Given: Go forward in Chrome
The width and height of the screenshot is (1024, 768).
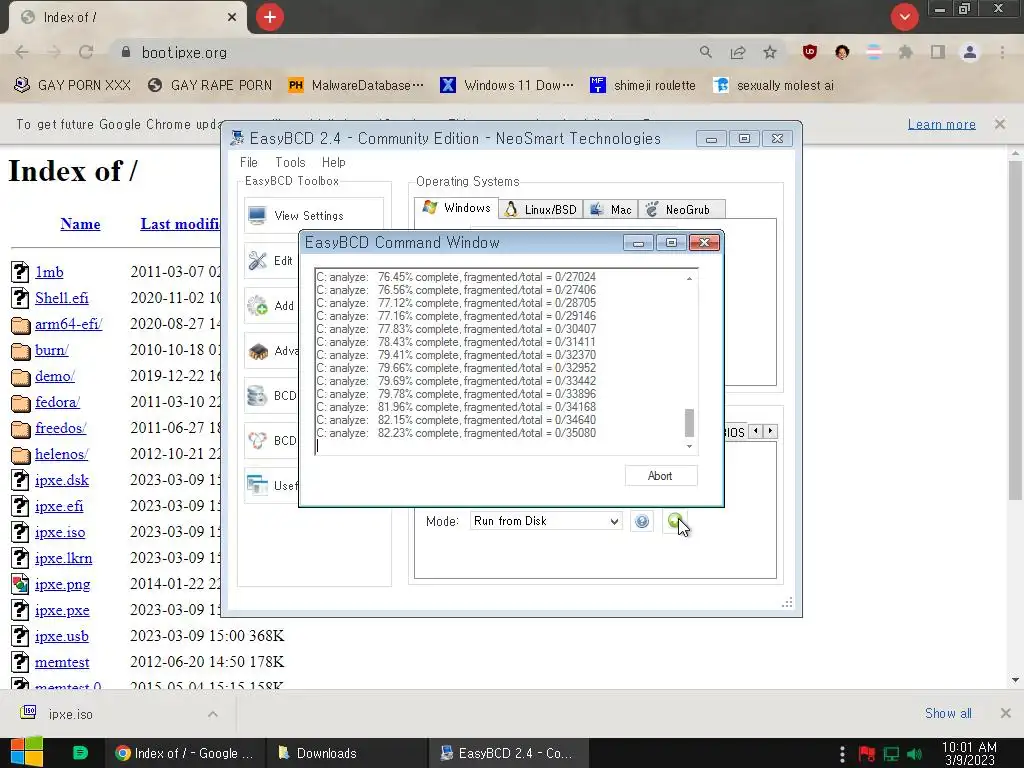Looking at the screenshot, I should coord(54,52).
